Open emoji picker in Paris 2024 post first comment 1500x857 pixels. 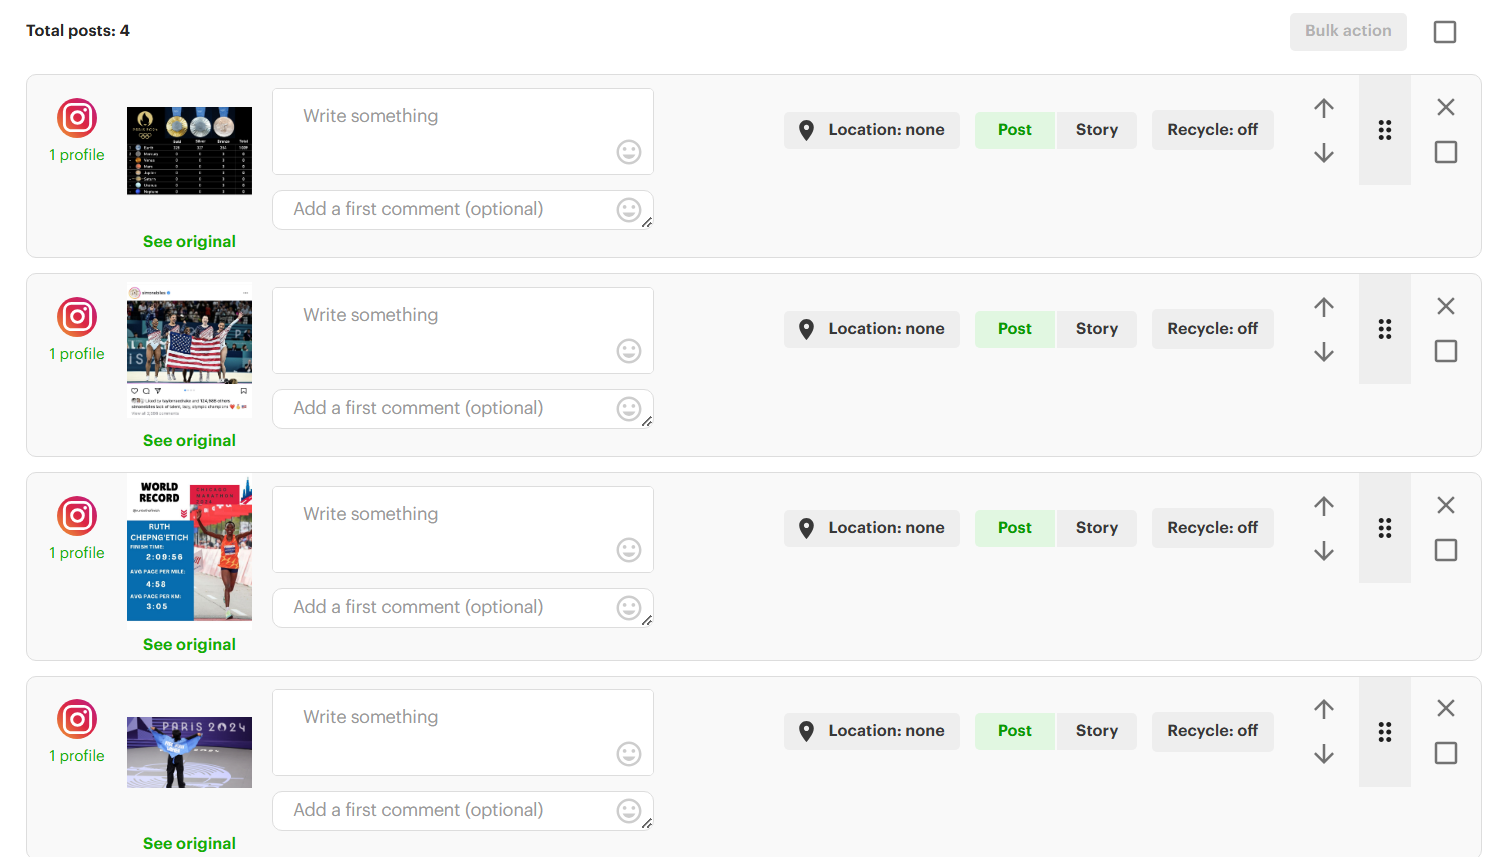tap(629, 810)
